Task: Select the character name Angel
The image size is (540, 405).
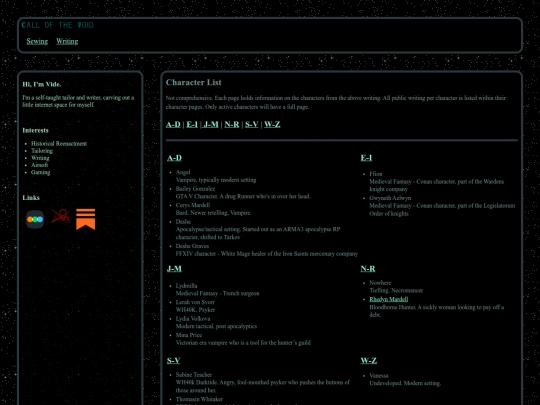Action: pos(183,172)
